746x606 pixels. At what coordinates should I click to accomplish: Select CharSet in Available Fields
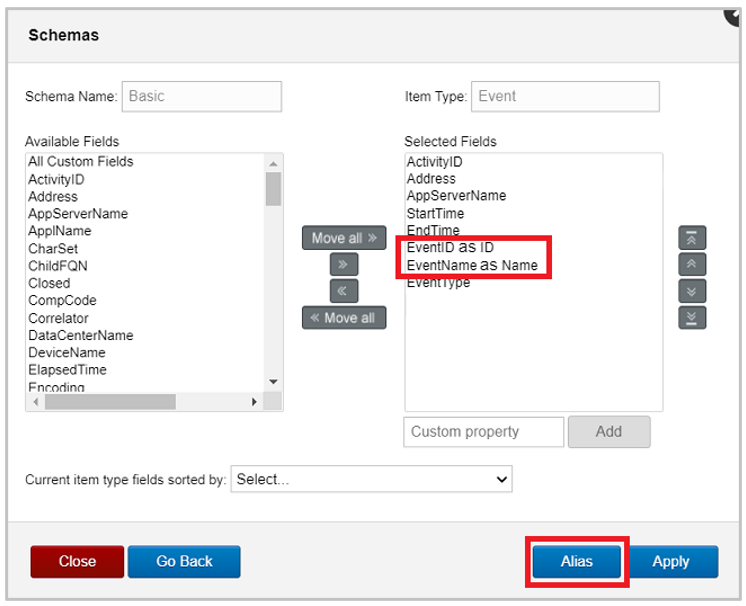[53, 248]
